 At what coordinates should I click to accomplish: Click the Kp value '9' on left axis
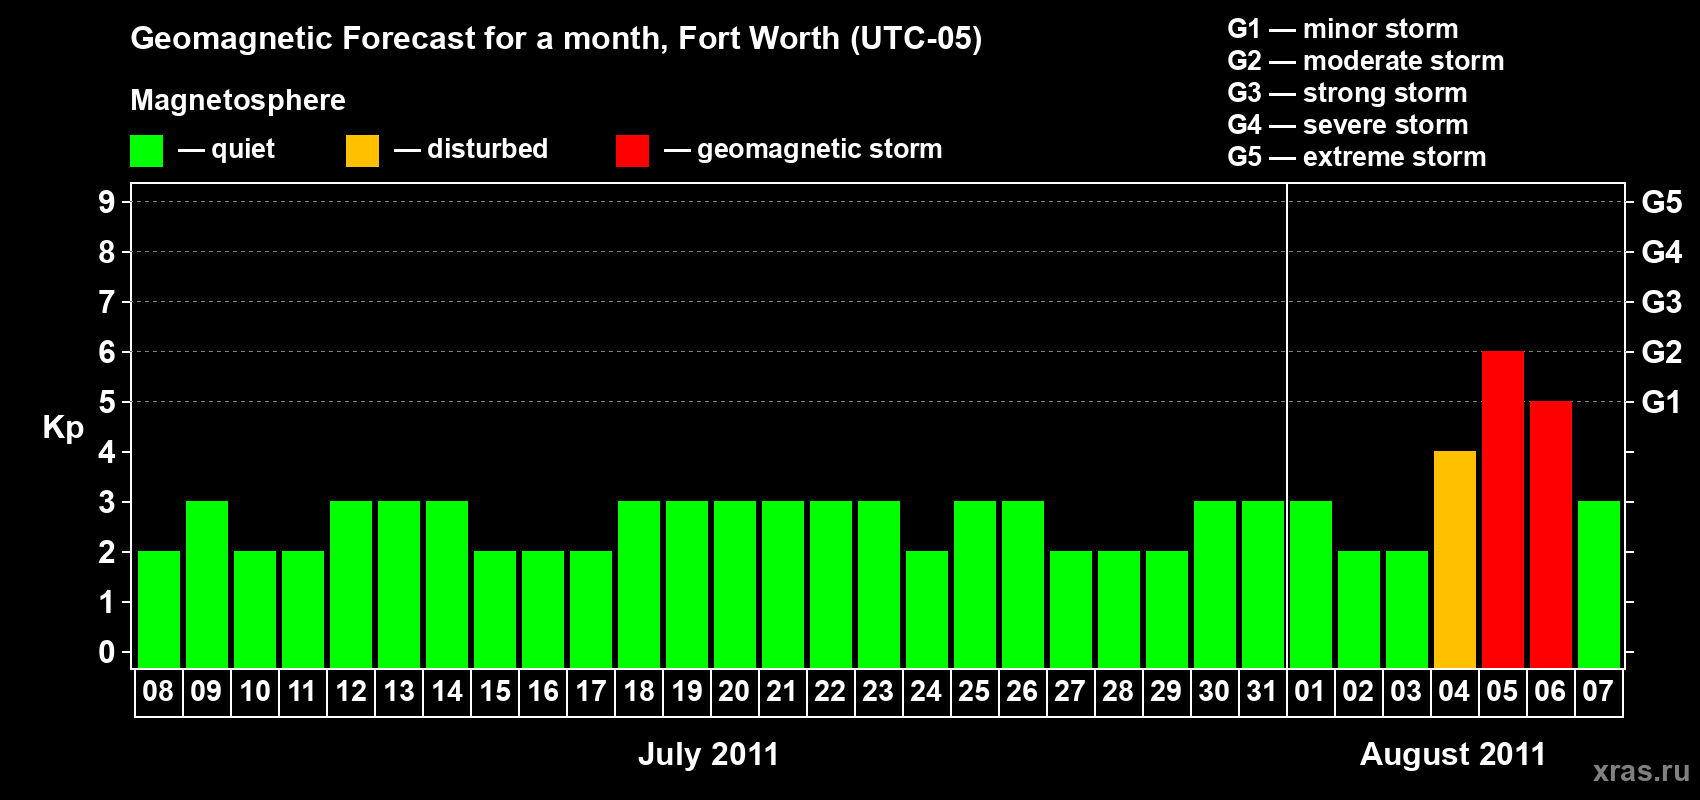(107, 202)
